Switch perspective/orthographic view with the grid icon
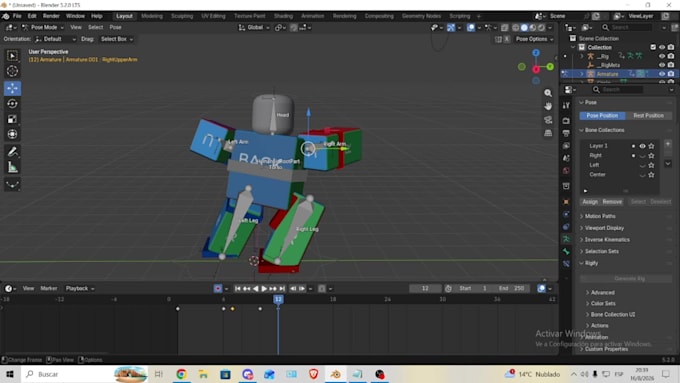Viewport: 680px width, 383px height. tap(548, 133)
